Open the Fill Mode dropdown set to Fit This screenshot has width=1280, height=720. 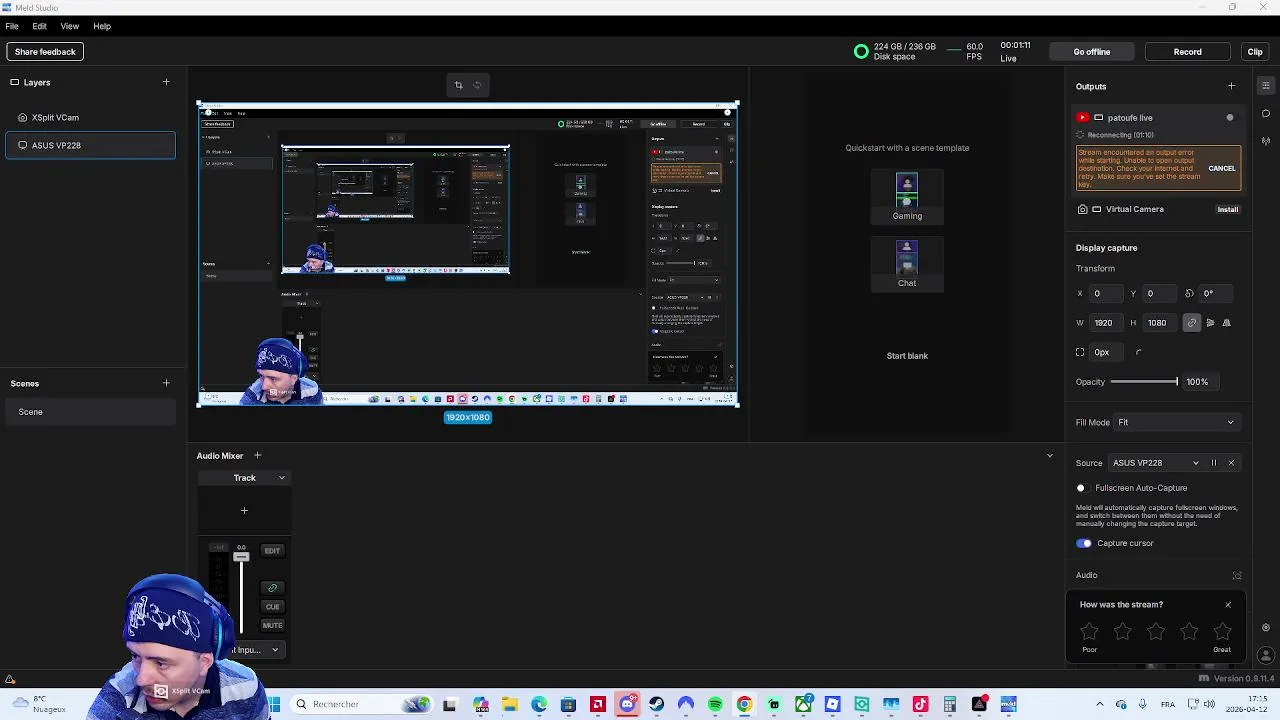click(1176, 422)
